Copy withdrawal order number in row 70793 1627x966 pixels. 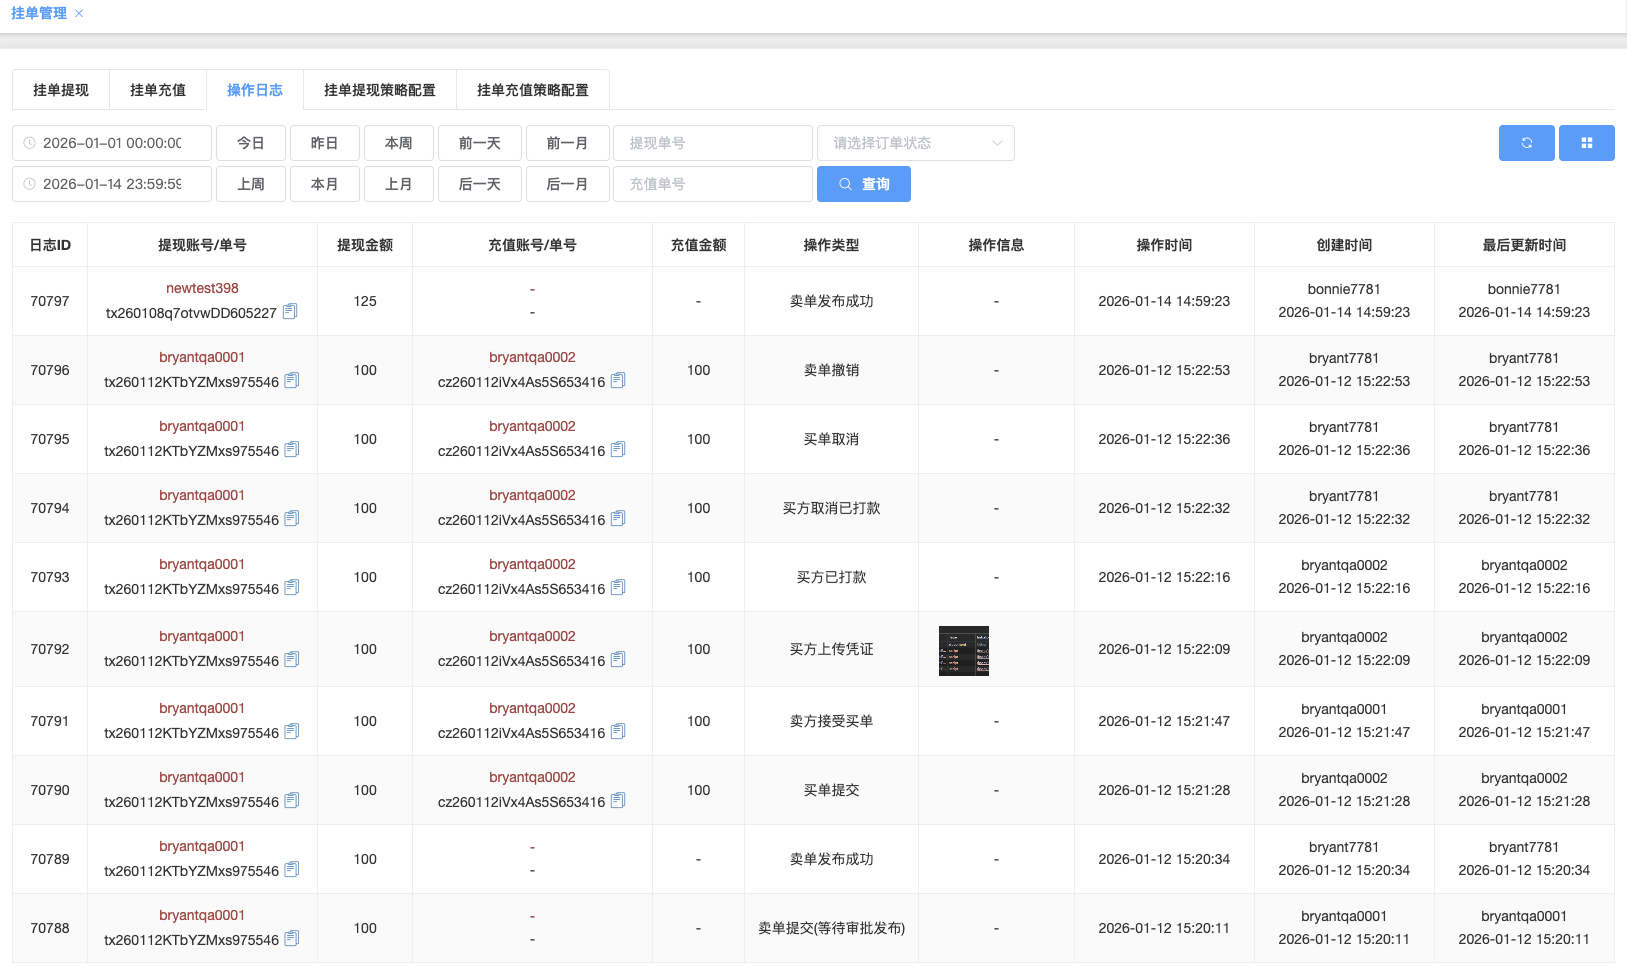292,588
